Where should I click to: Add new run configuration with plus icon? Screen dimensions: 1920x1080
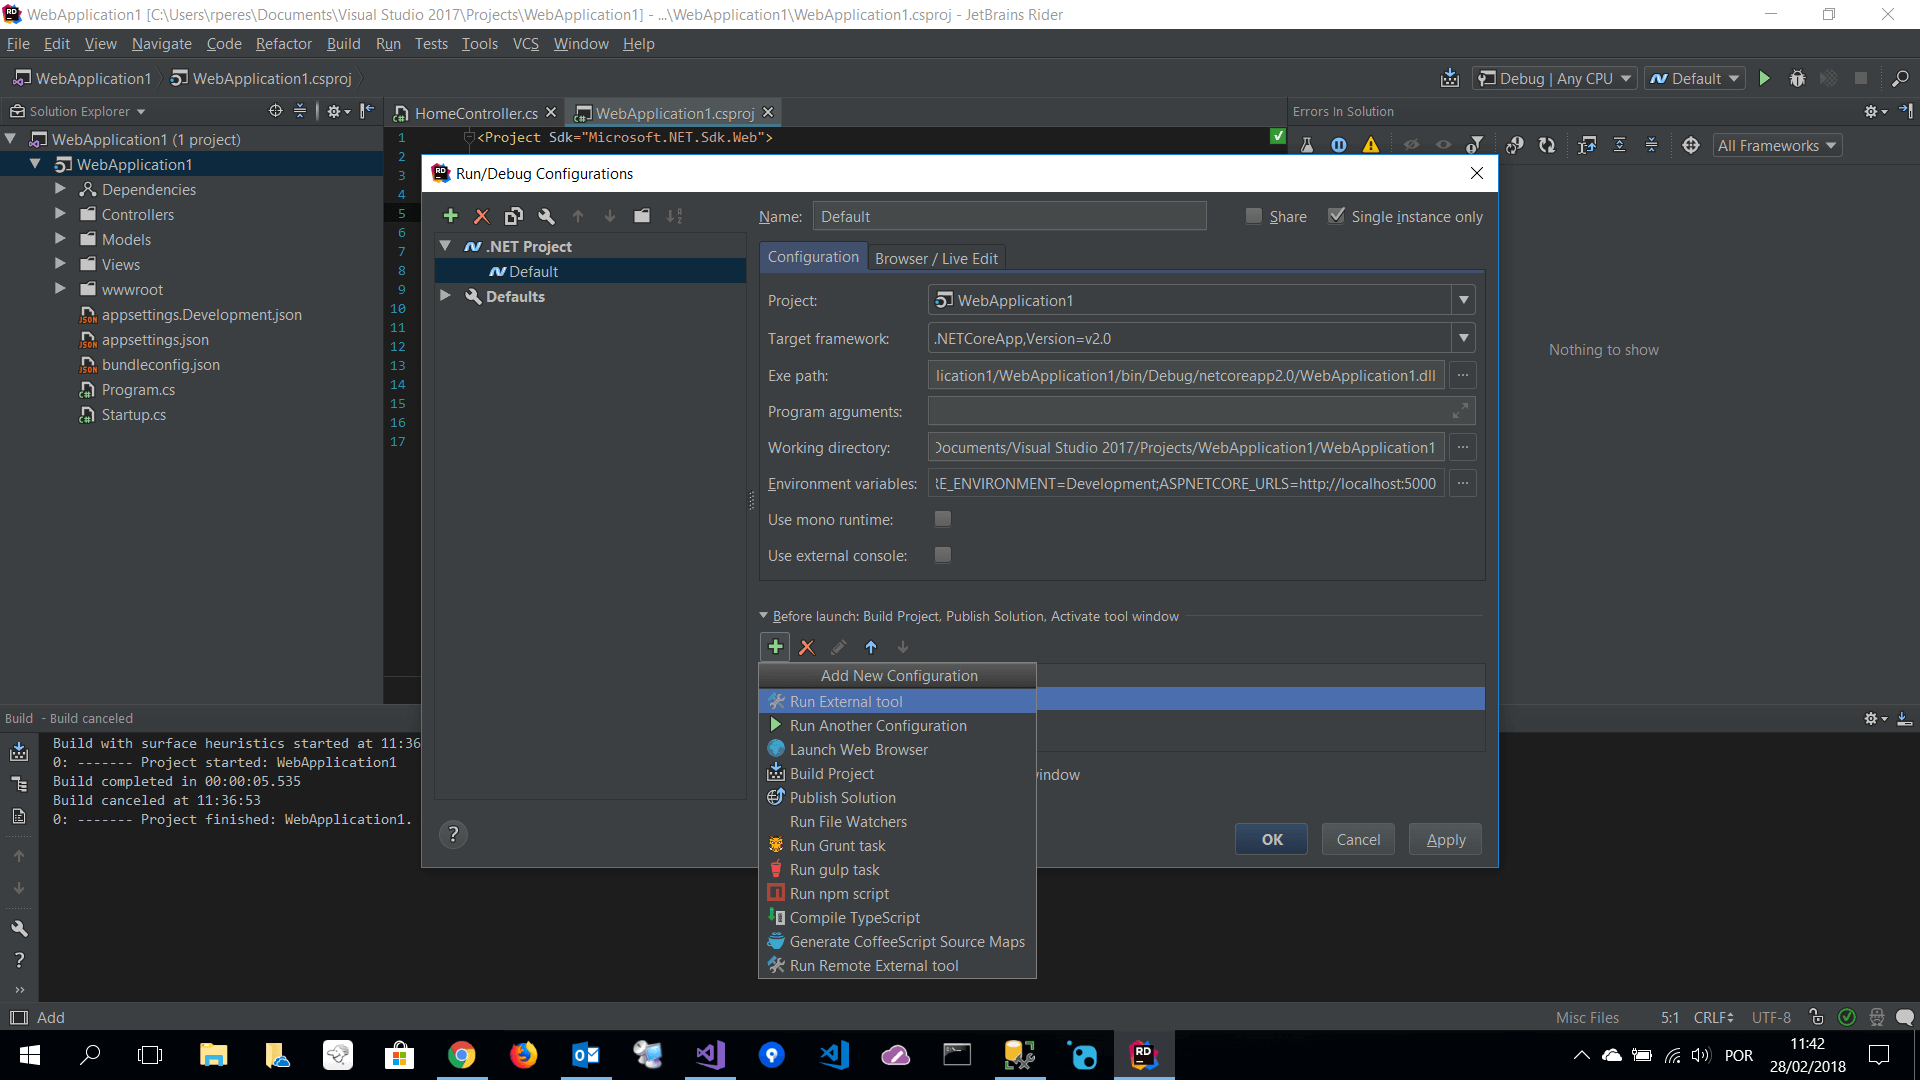coord(450,216)
